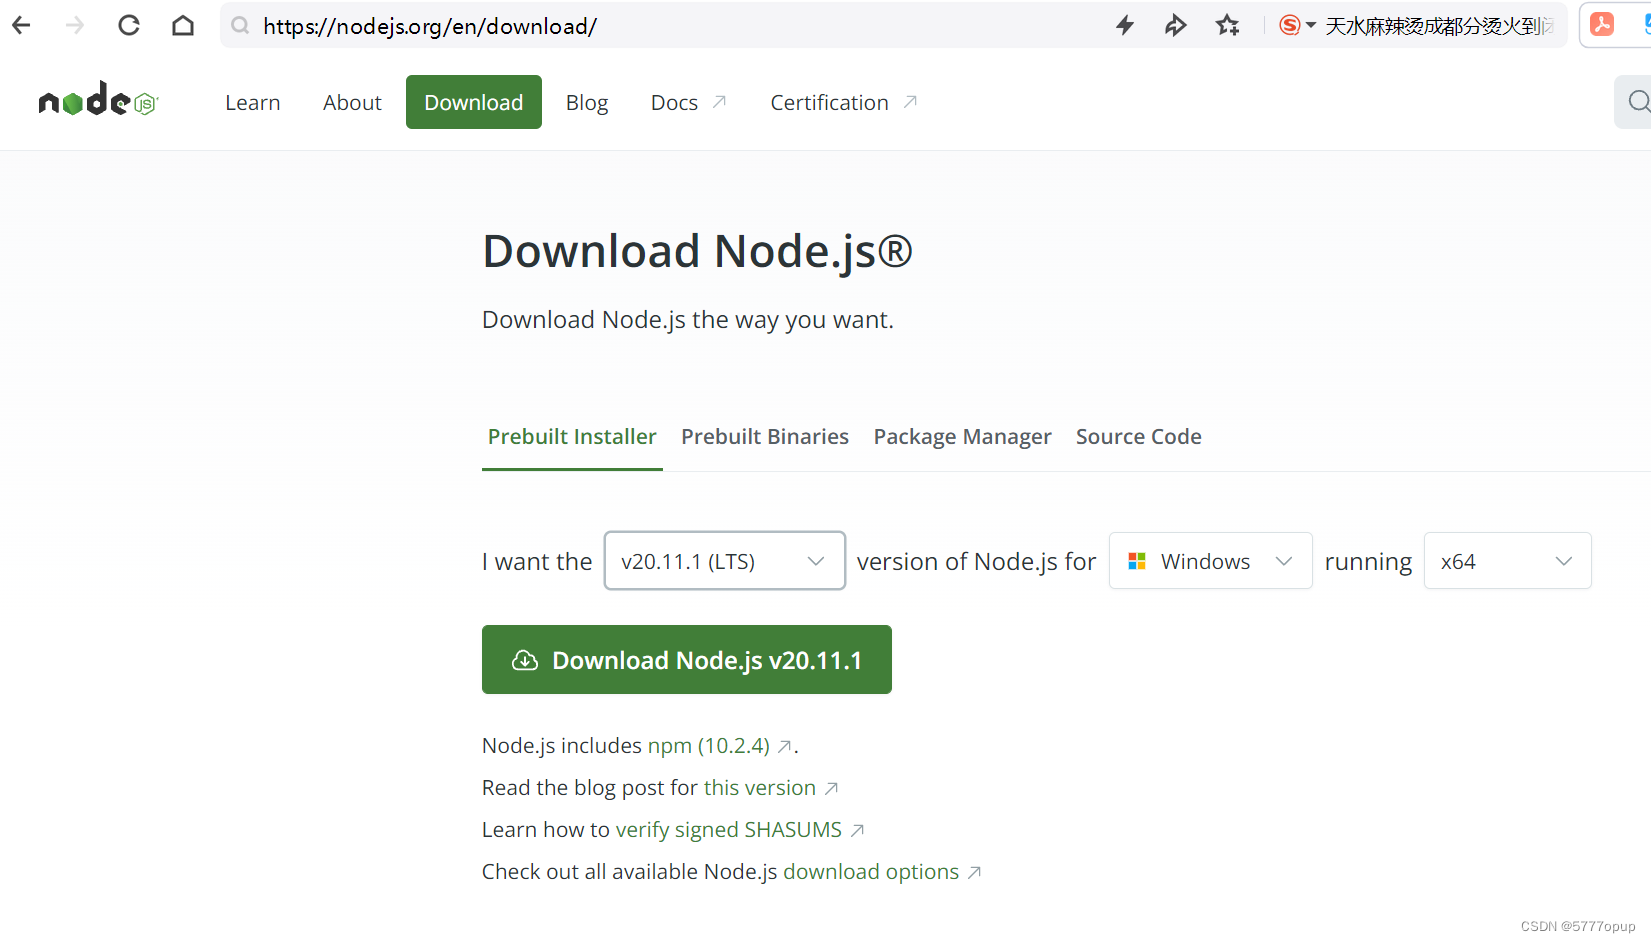Viewport: 1651px width, 943px height.
Task: Switch to the Package Manager tab
Action: point(962,437)
